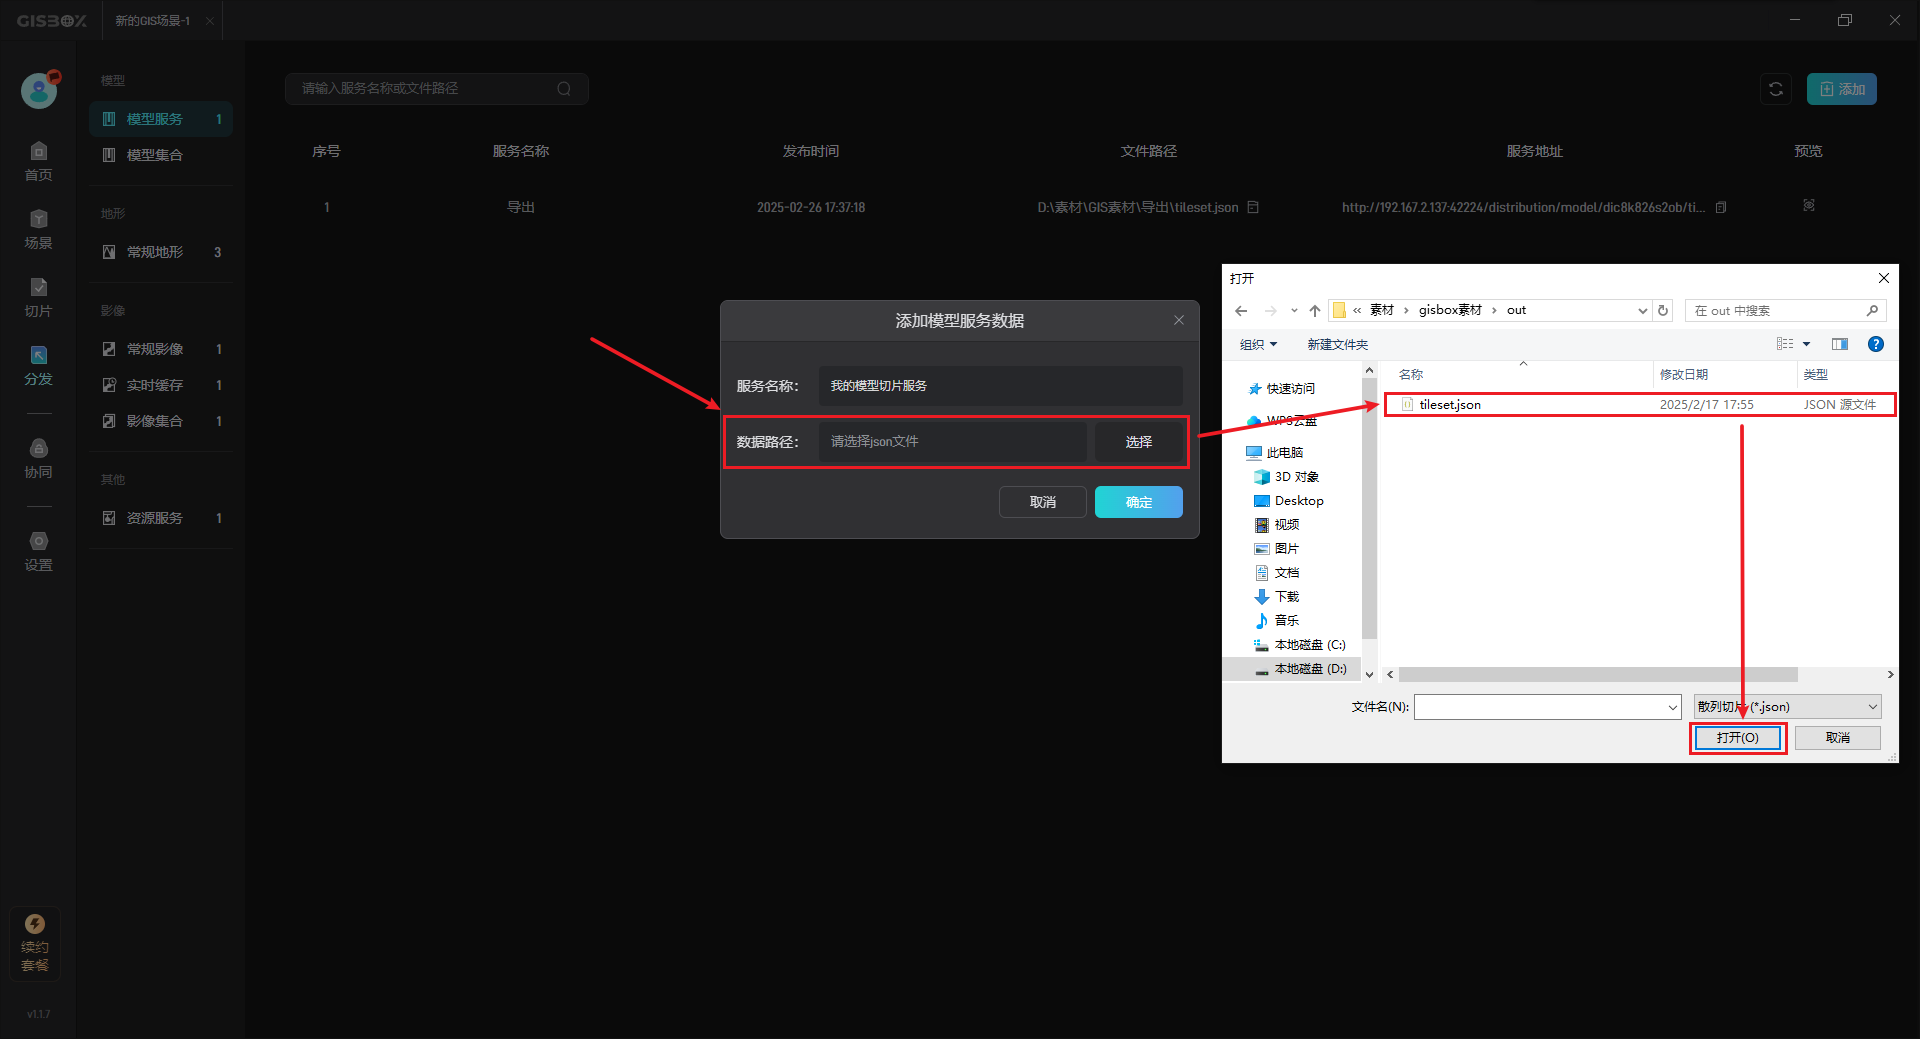1920x1039 pixels.
Task: Click the 添加 button
Action: click(1841, 89)
